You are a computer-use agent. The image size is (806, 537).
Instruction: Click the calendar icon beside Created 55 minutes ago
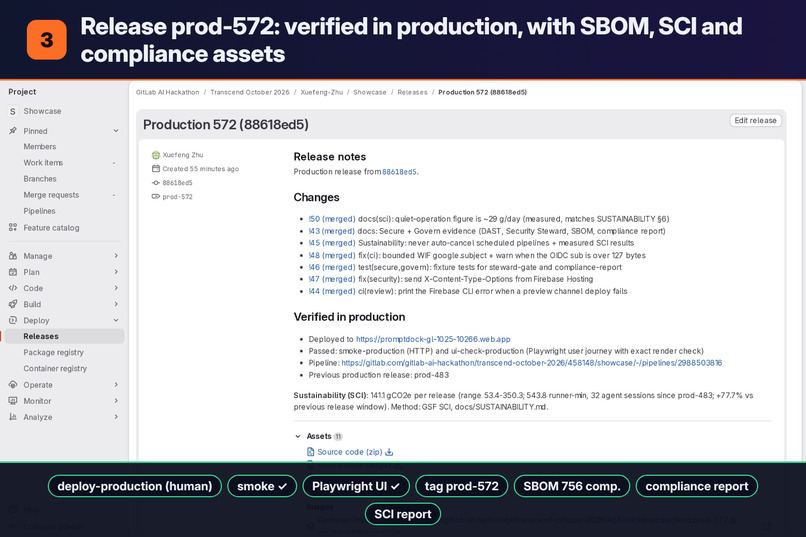point(156,169)
